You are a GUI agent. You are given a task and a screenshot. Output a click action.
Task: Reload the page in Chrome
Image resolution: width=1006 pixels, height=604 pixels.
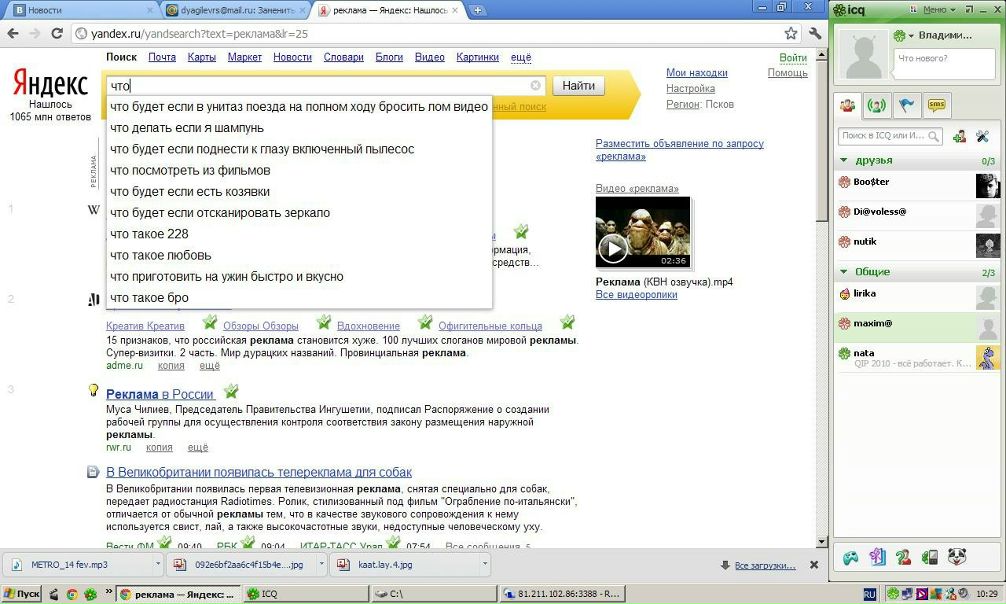click(58, 33)
